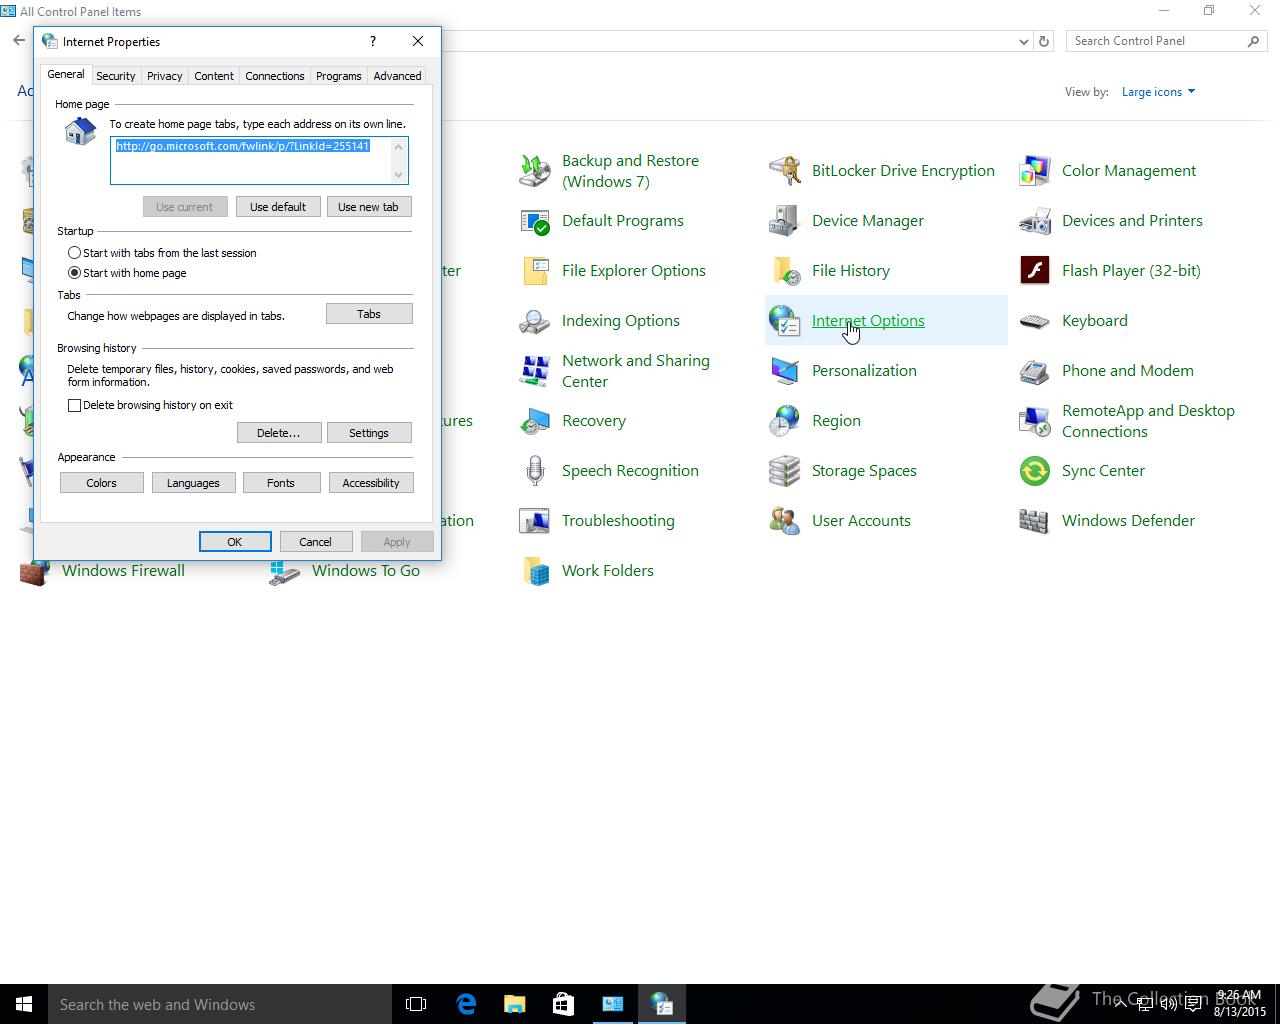Screen dimensions: 1280x1024
Task: Open the Indexing Options icon
Action: [x=535, y=321]
